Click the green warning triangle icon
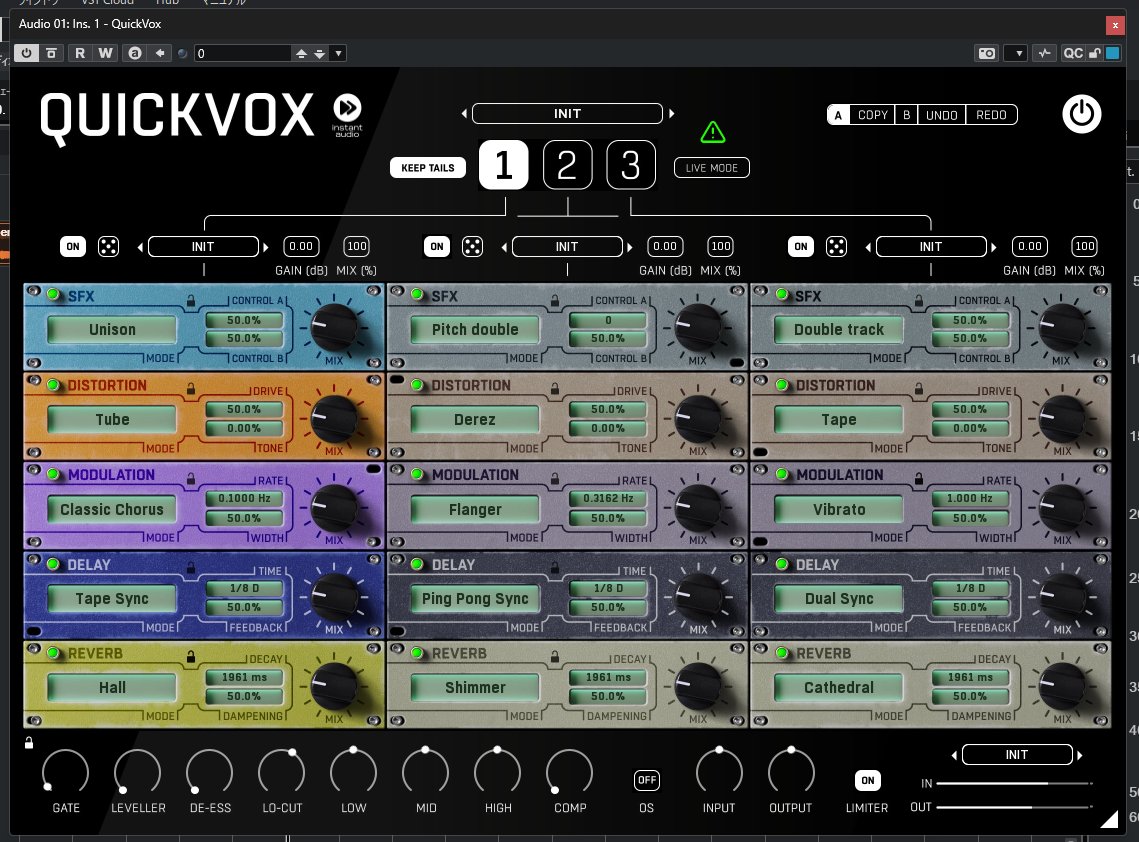Viewport: 1139px width, 842px height. tap(713, 132)
